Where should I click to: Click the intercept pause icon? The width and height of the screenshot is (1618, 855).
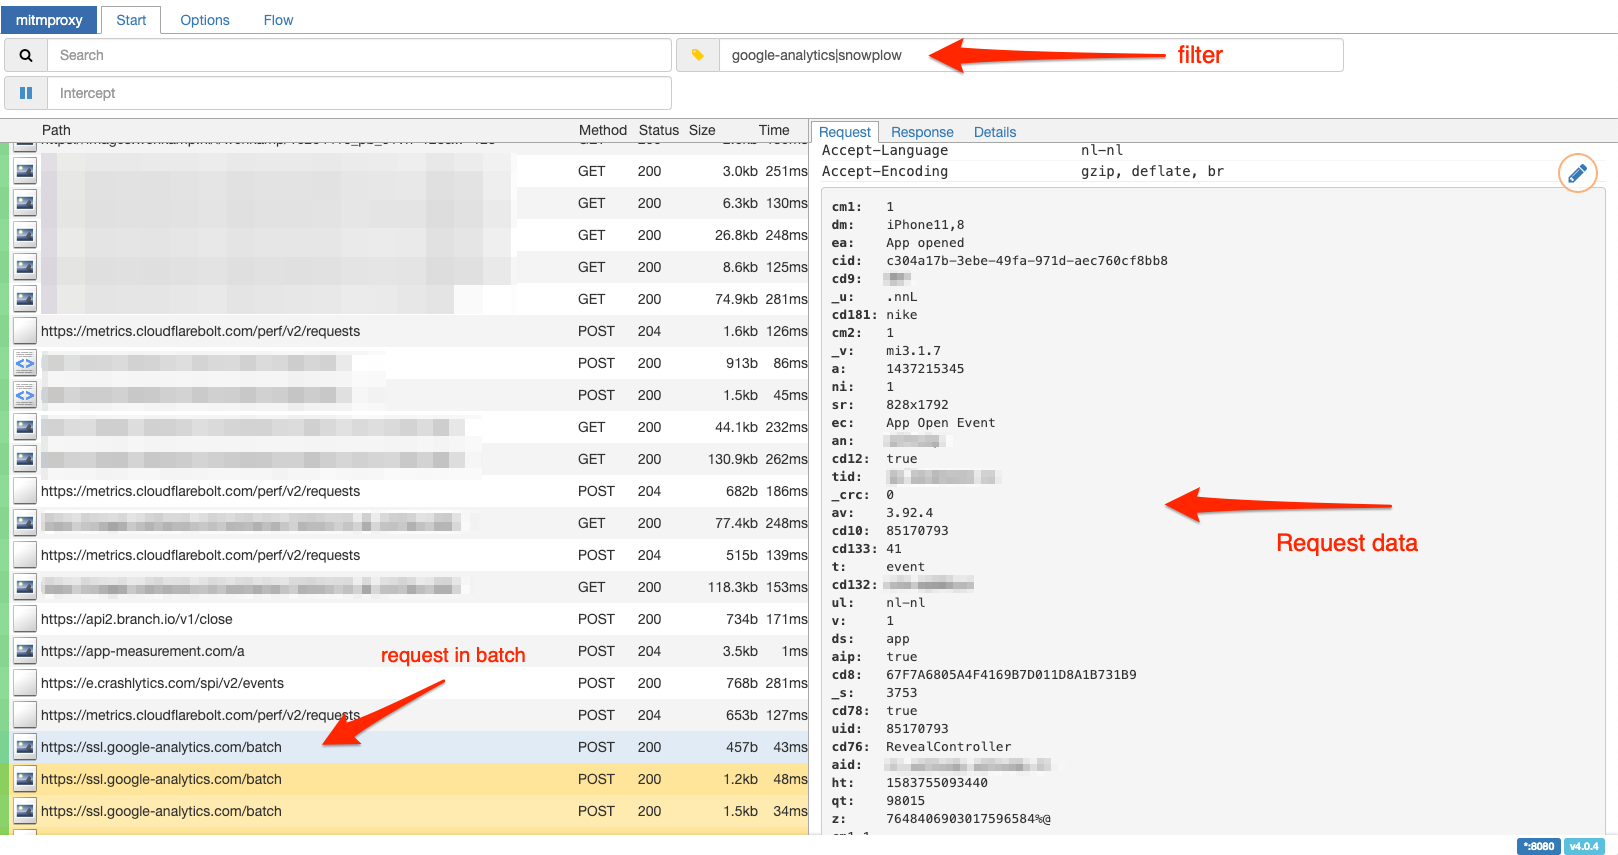pyautogui.click(x=26, y=93)
